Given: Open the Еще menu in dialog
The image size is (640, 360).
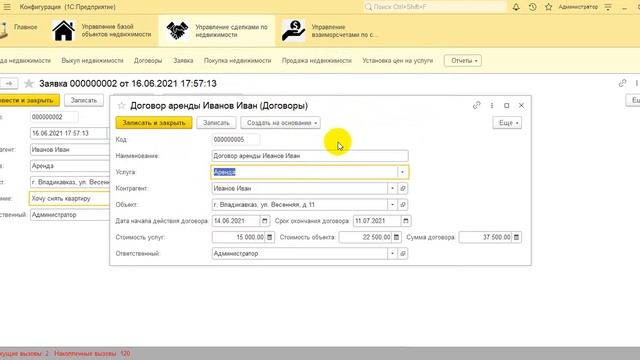Looking at the screenshot, I should [x=507, y=123].
